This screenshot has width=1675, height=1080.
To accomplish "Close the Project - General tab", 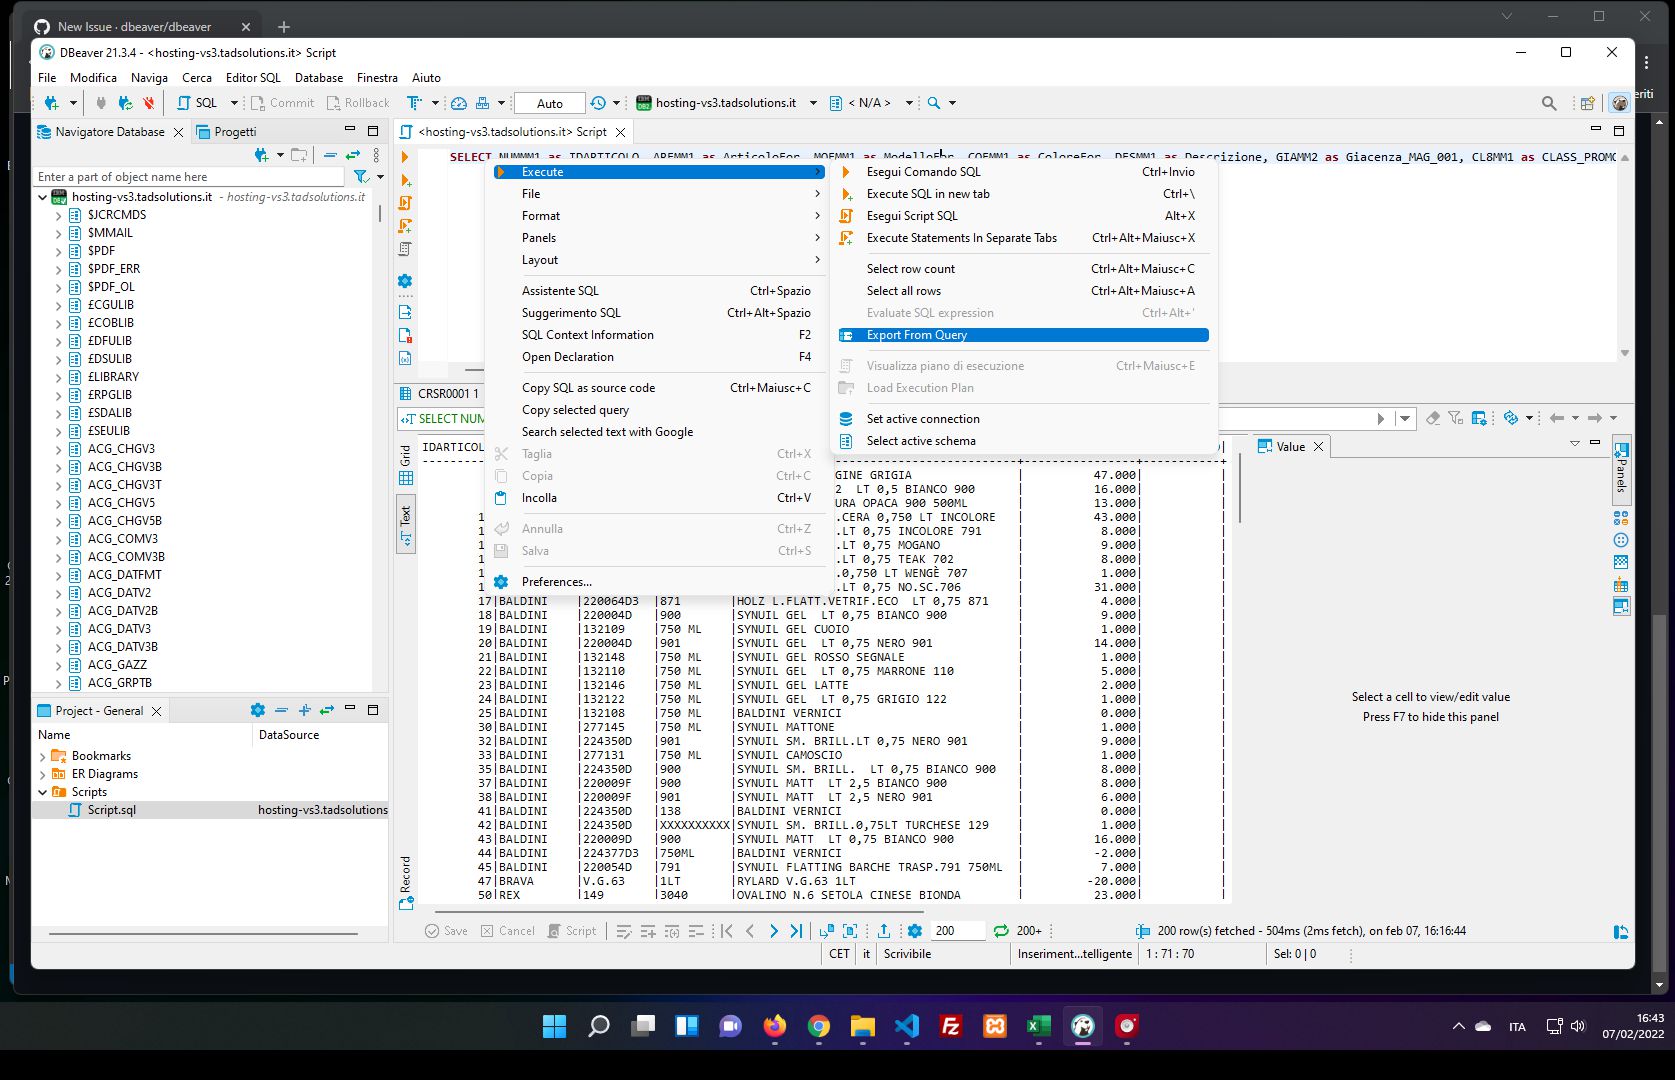I will tap(156, 711).
